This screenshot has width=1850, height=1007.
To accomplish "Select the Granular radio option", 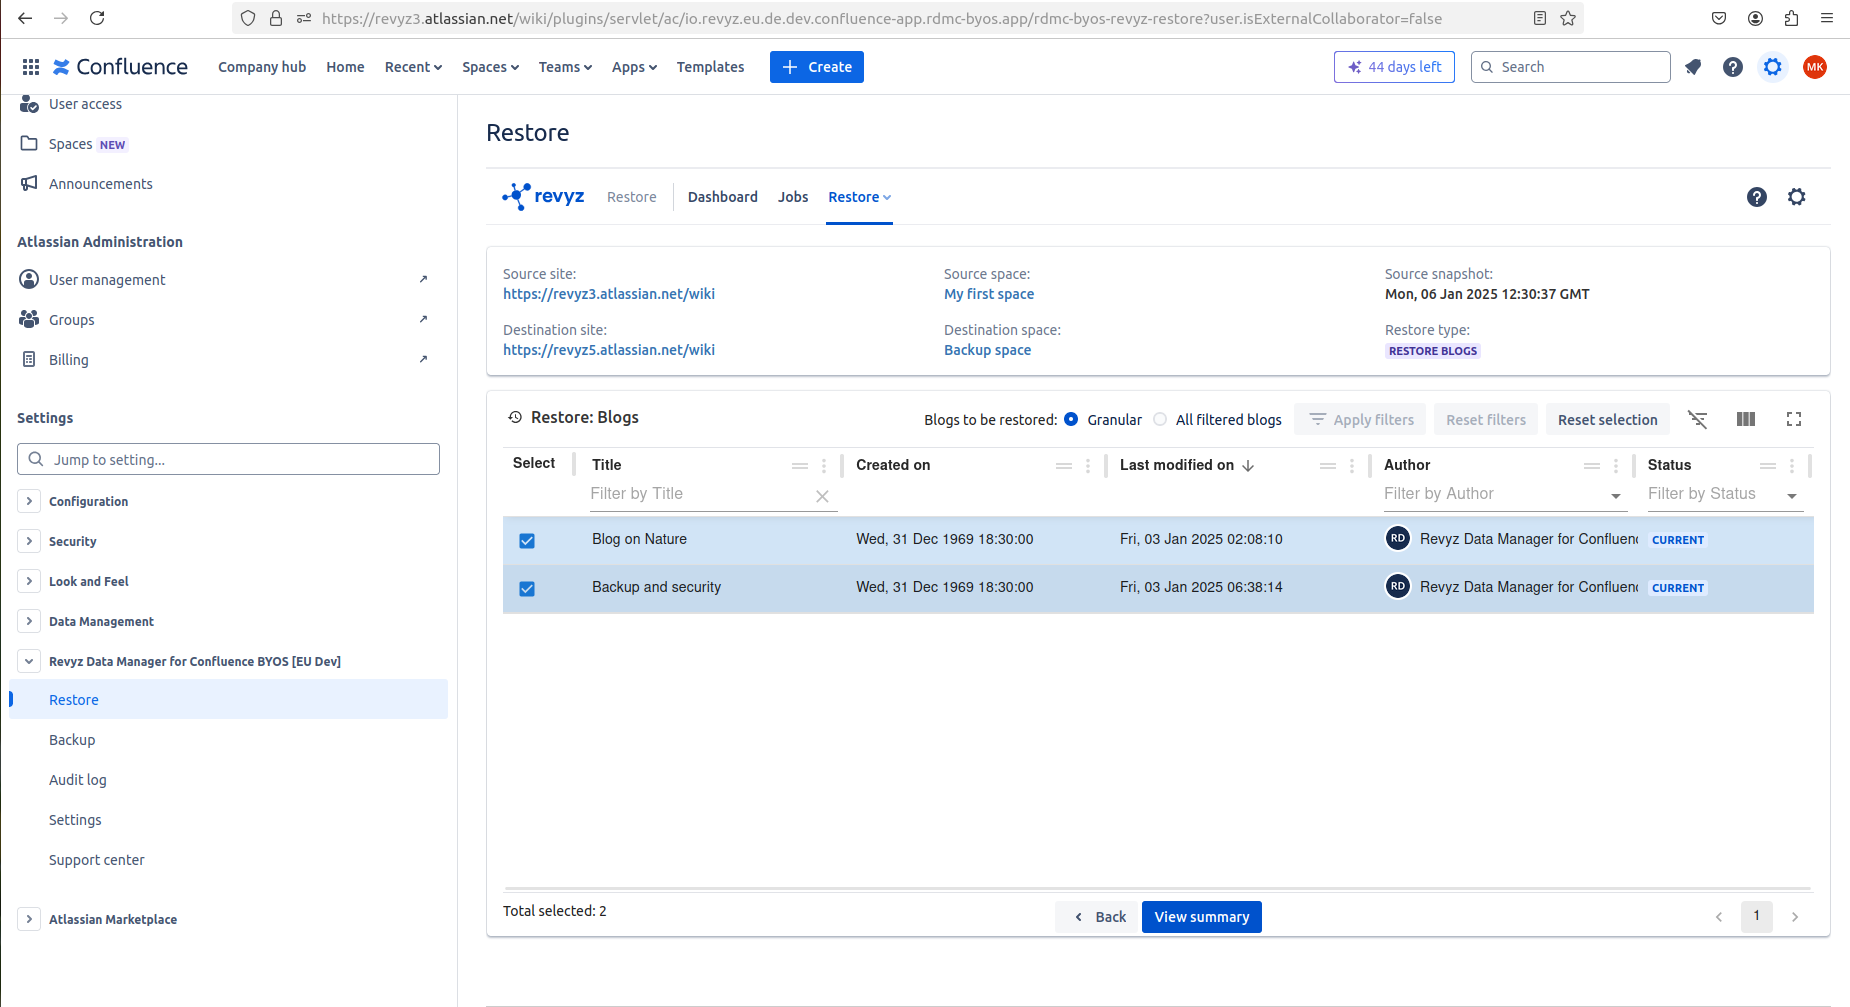I will click(x=1071, y=419).
